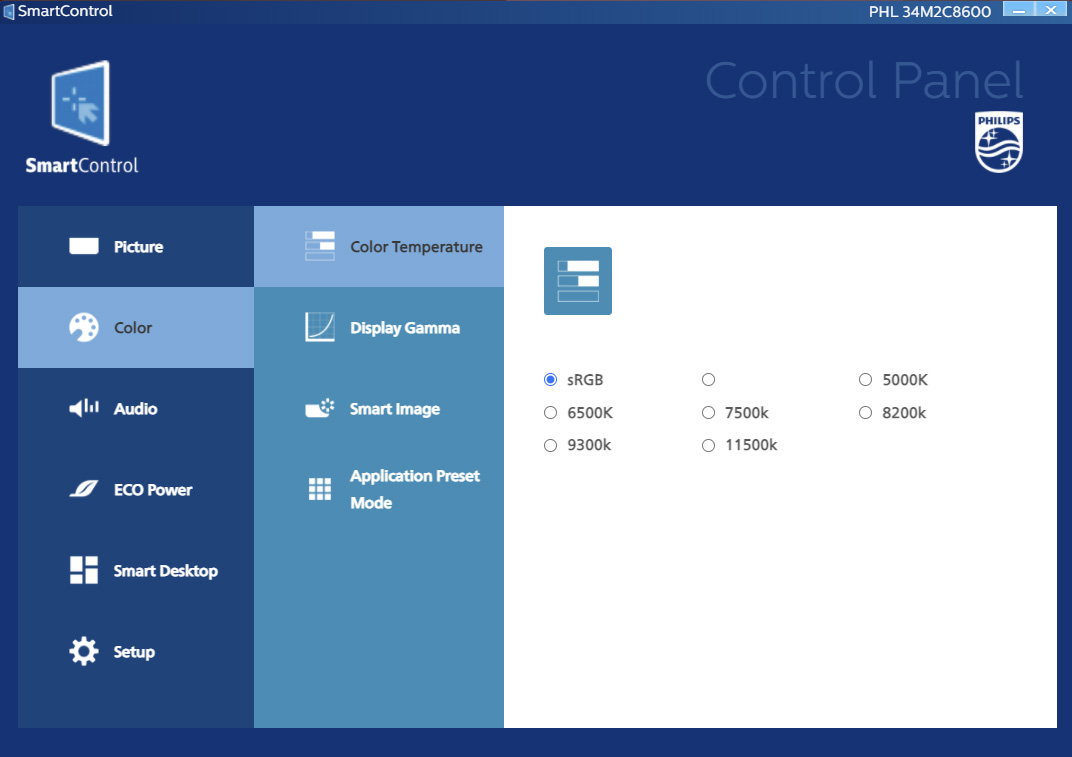This screenshot has height=757, width=1072.
Task: Click the large Color Temperature icon in white panel
Action: coord(578,281)
